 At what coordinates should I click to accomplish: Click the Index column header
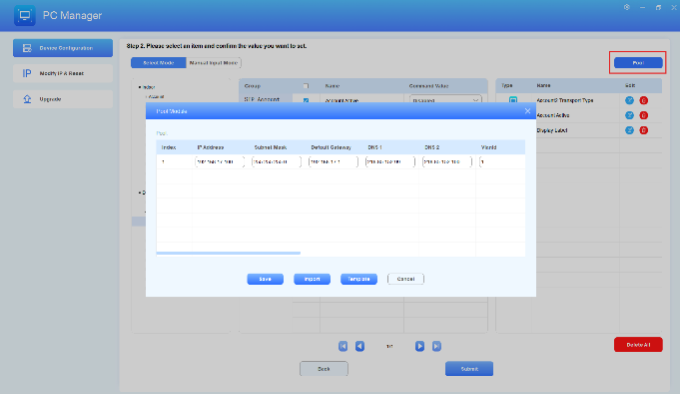(169, 147)
